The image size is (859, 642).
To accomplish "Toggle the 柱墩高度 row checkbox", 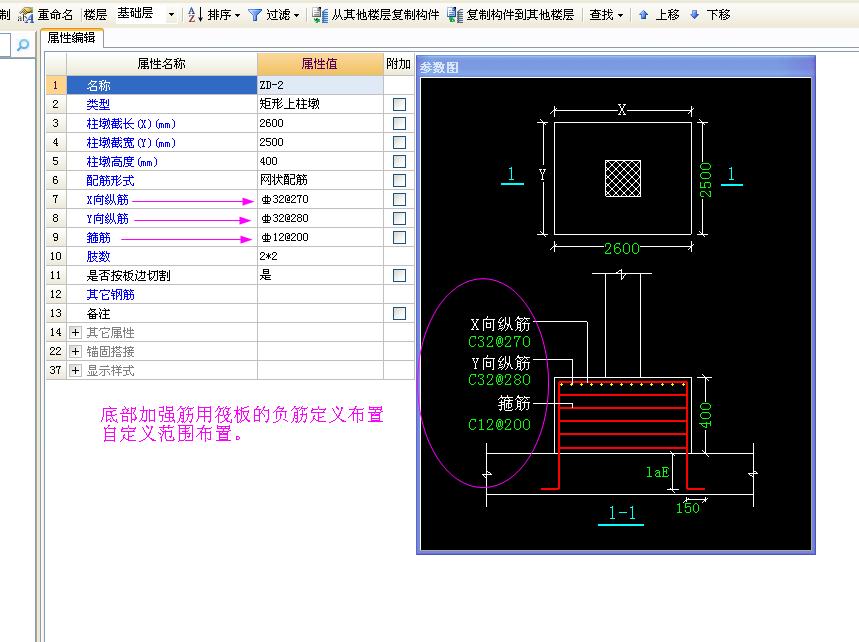I will coord(399,161).
